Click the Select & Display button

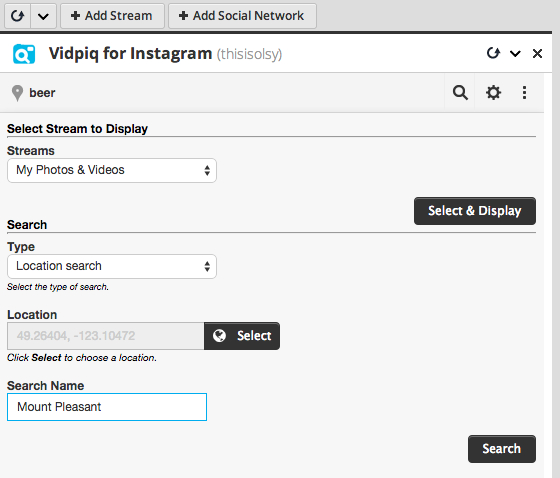[x=475, y=211]
